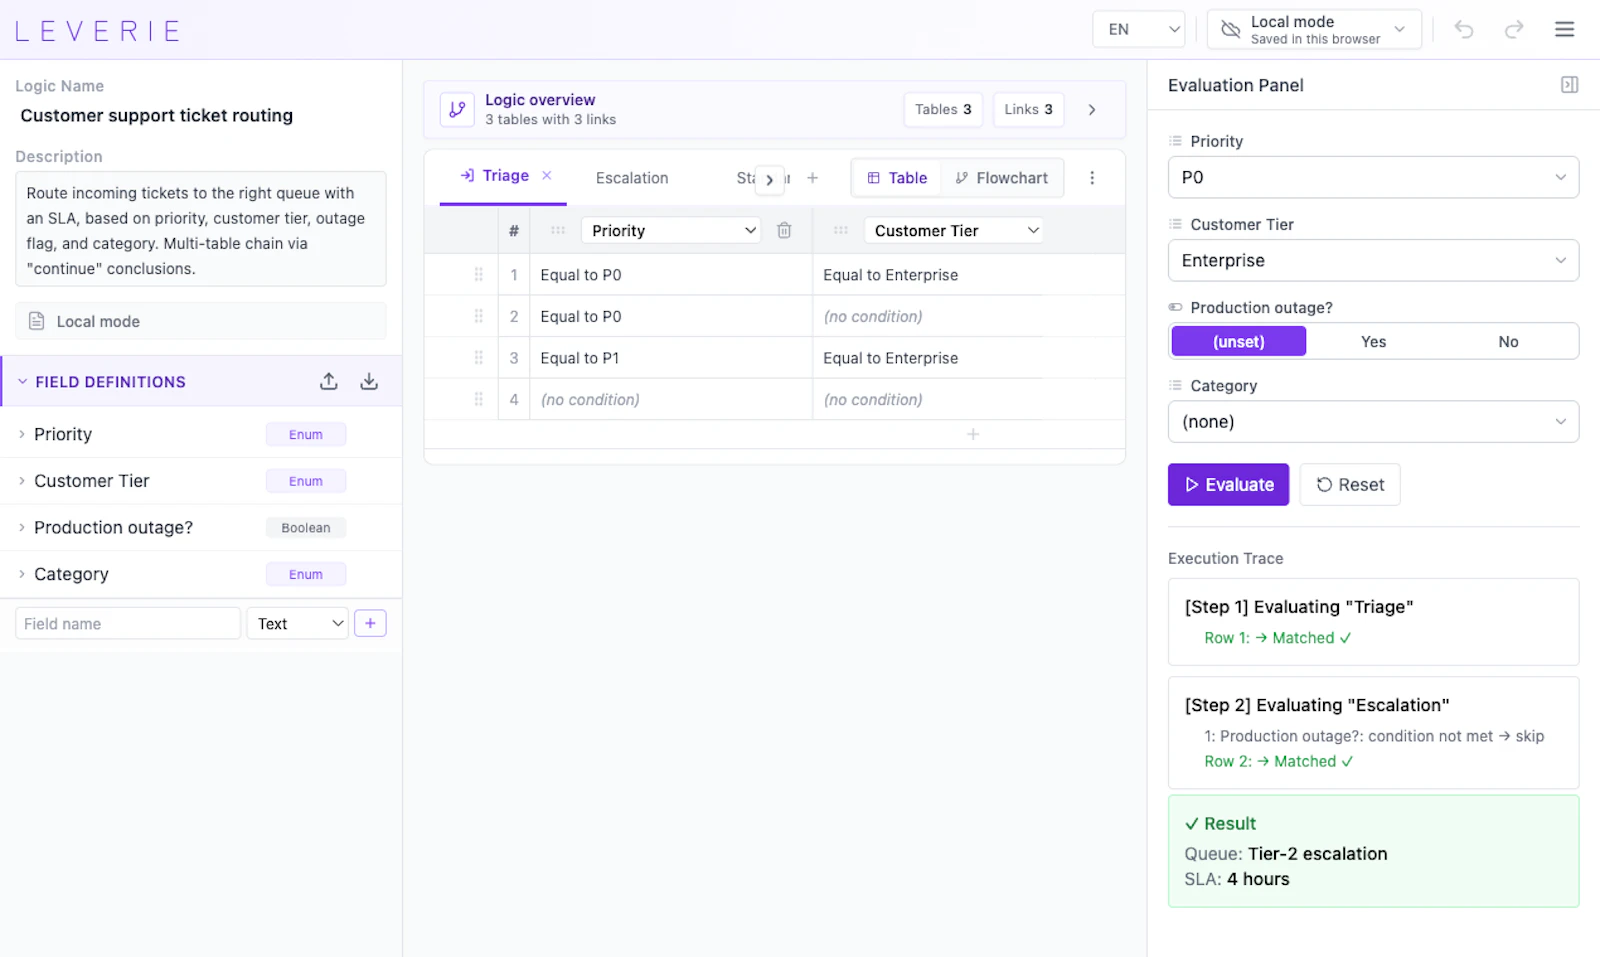Click drag handle of row 1

[x=478, y=274]
